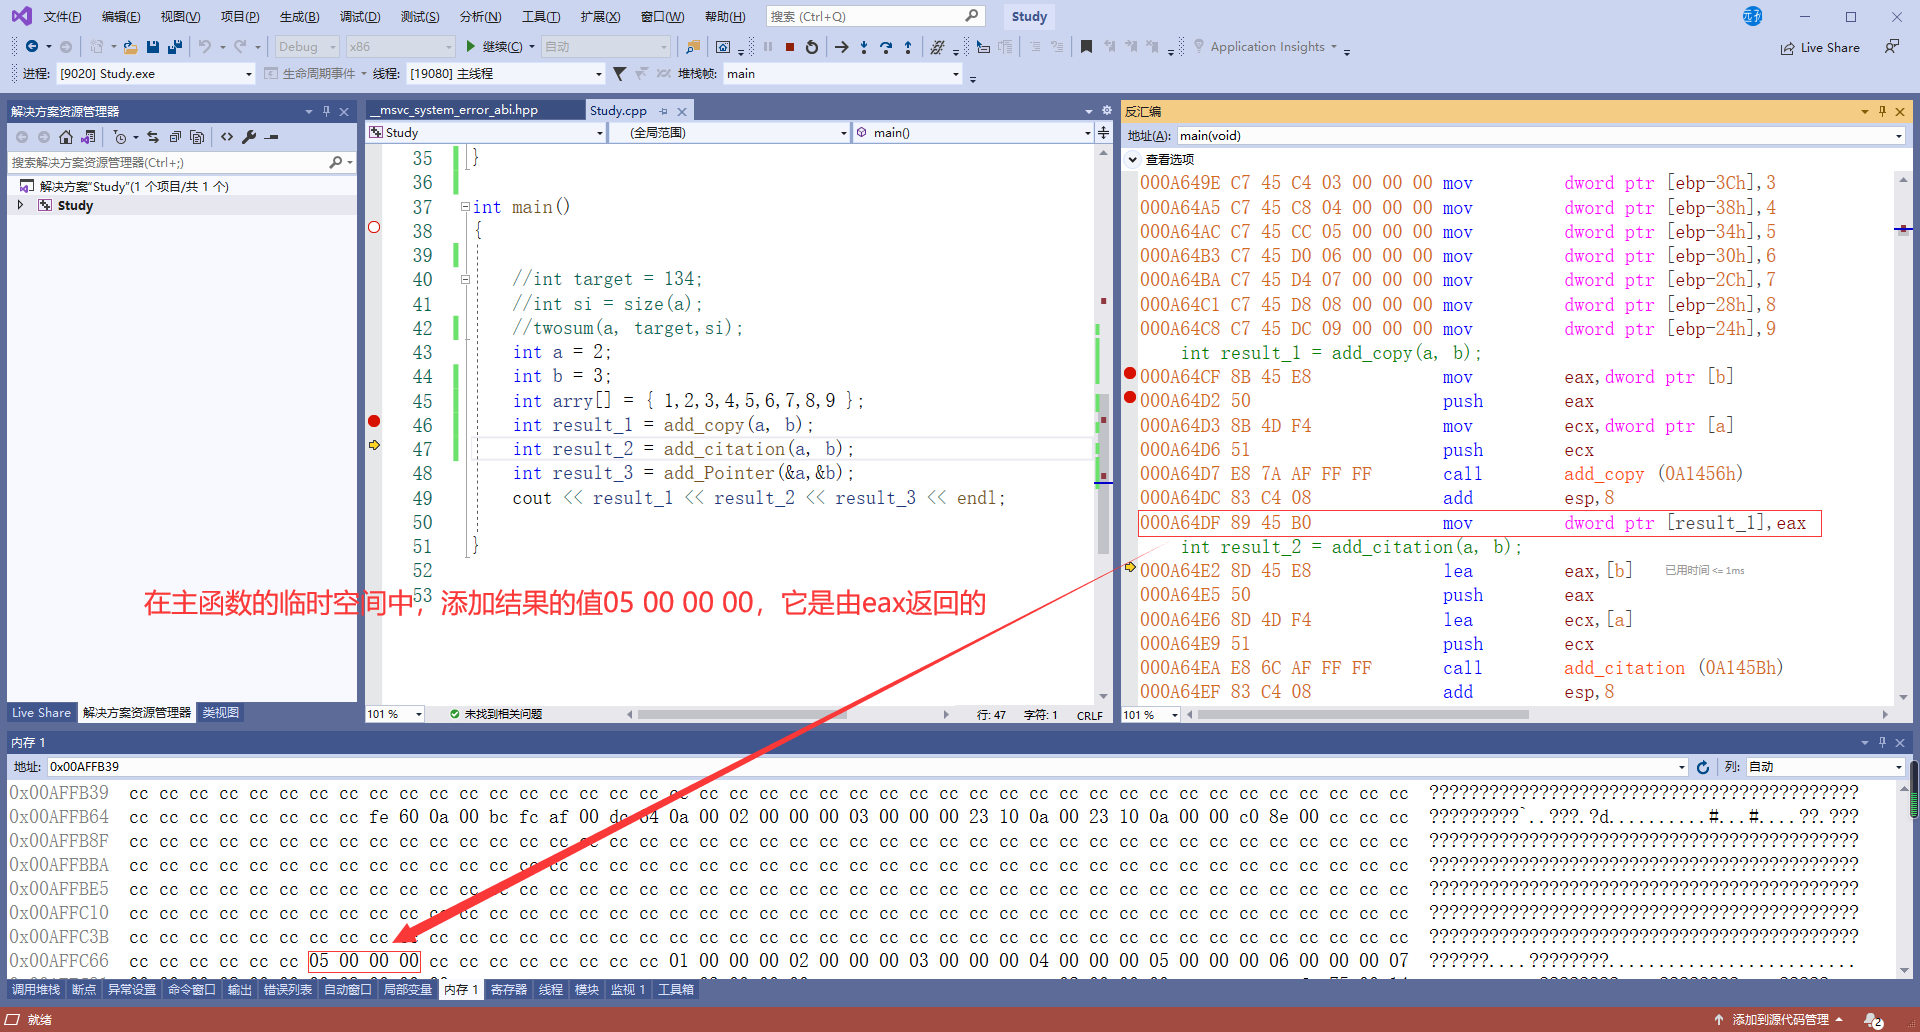Viewport: 1920px width, 1032px height.
Task: Toggle auto-hide pin on the Memory 1 panel
Action: [x=1882, y=742]
